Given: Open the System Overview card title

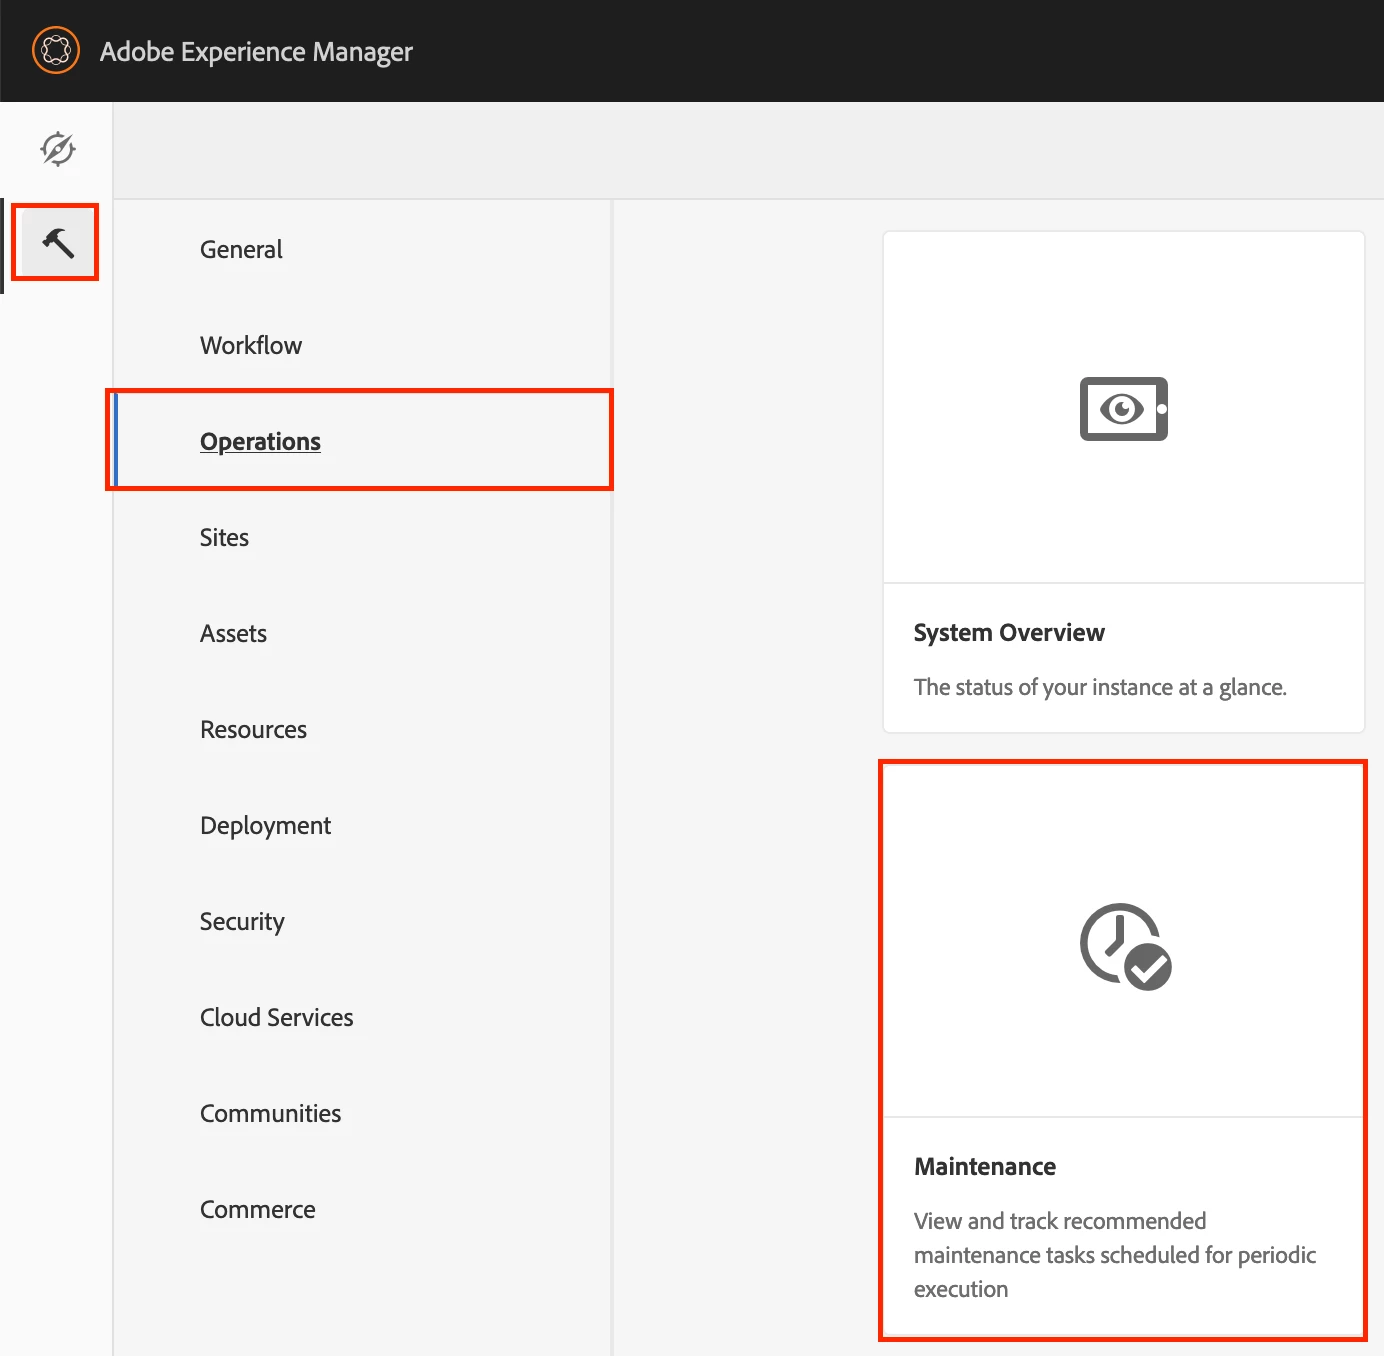Looking at the screenshot, I should [x=1009, y=633].
